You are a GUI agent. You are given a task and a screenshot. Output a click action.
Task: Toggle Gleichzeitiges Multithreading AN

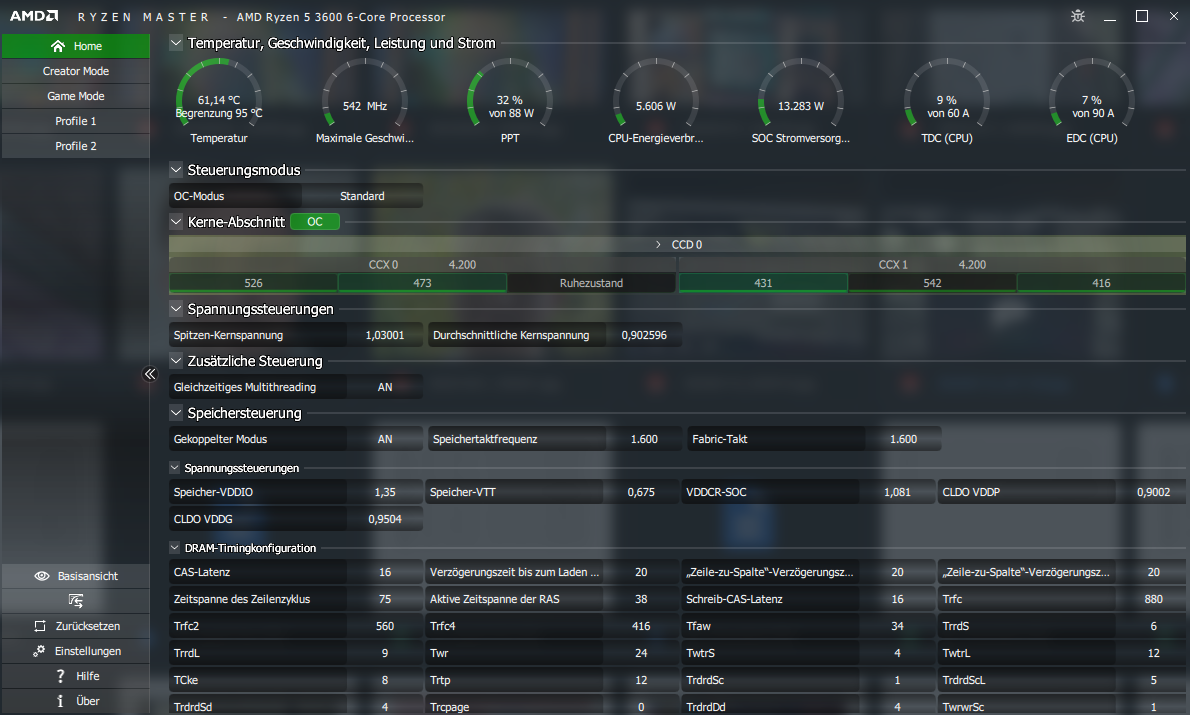coord(385,388)
